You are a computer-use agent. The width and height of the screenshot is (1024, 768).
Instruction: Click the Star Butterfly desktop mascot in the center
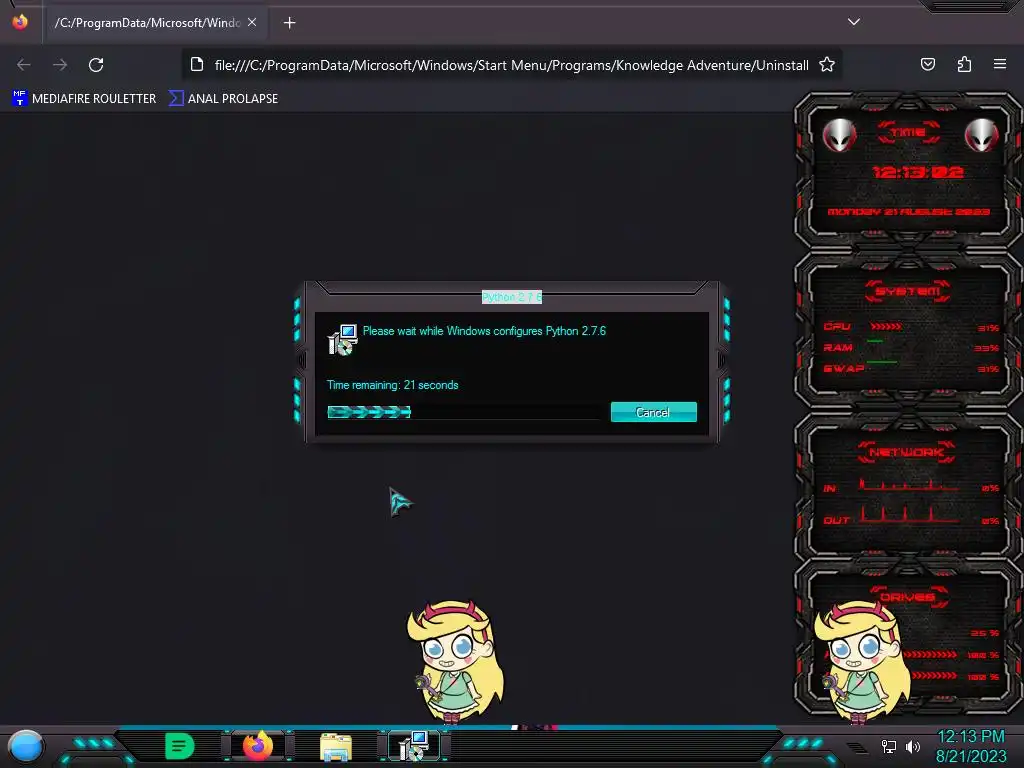[x=455, y=662]
